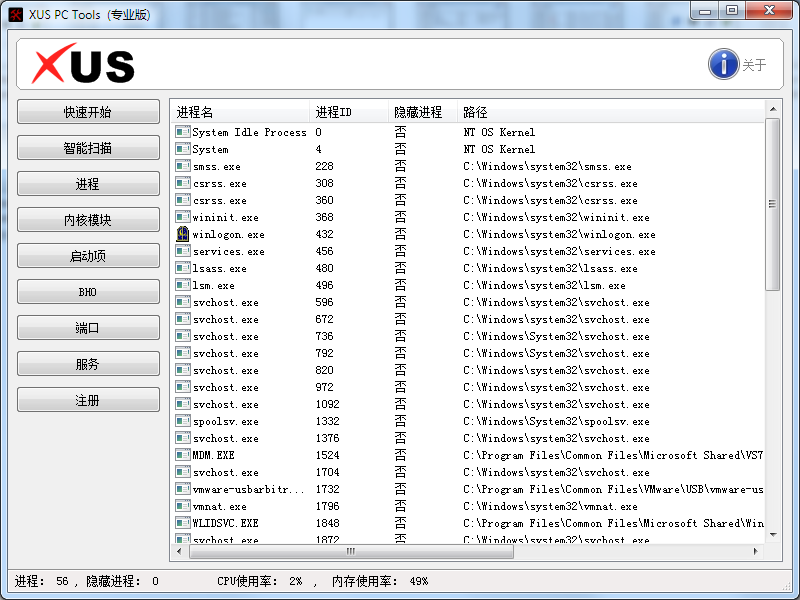
Task: Click the wininit.exe process icon
Action: [182, 217]
